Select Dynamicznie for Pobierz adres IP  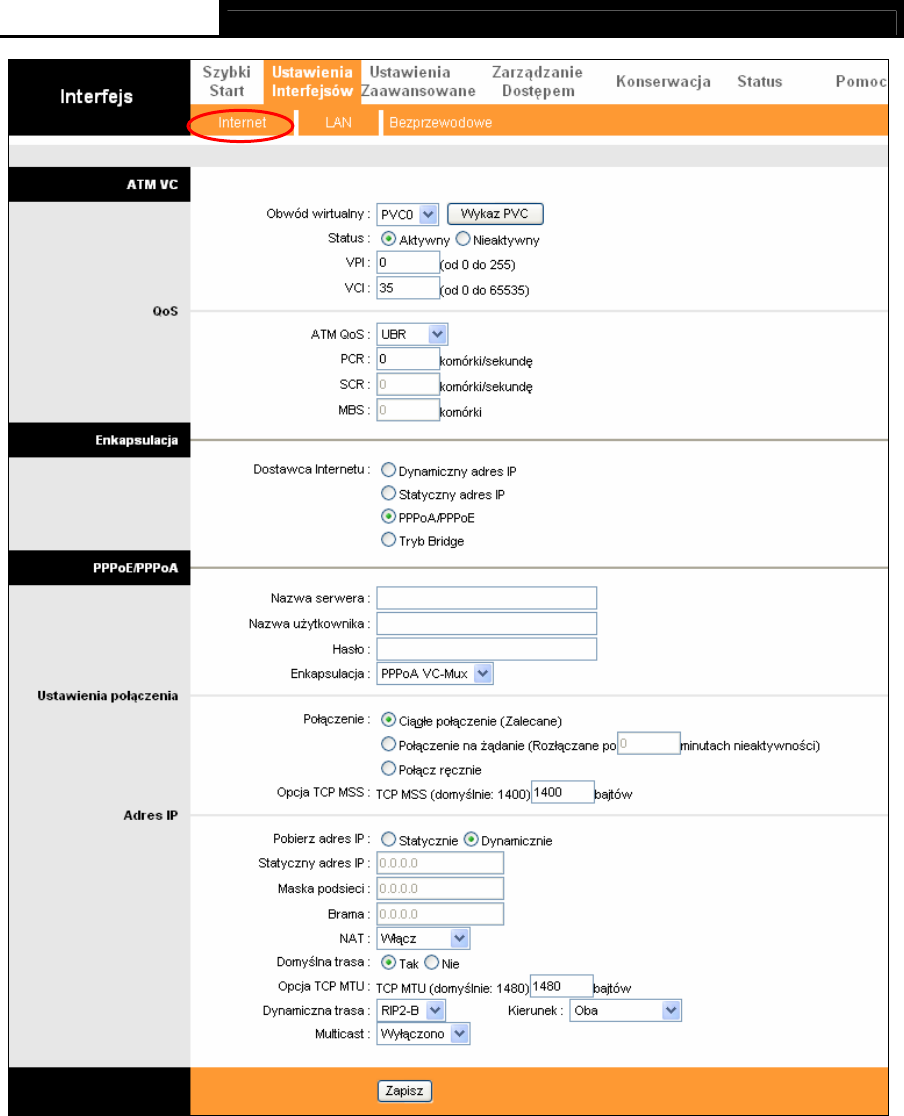[471, 839]
